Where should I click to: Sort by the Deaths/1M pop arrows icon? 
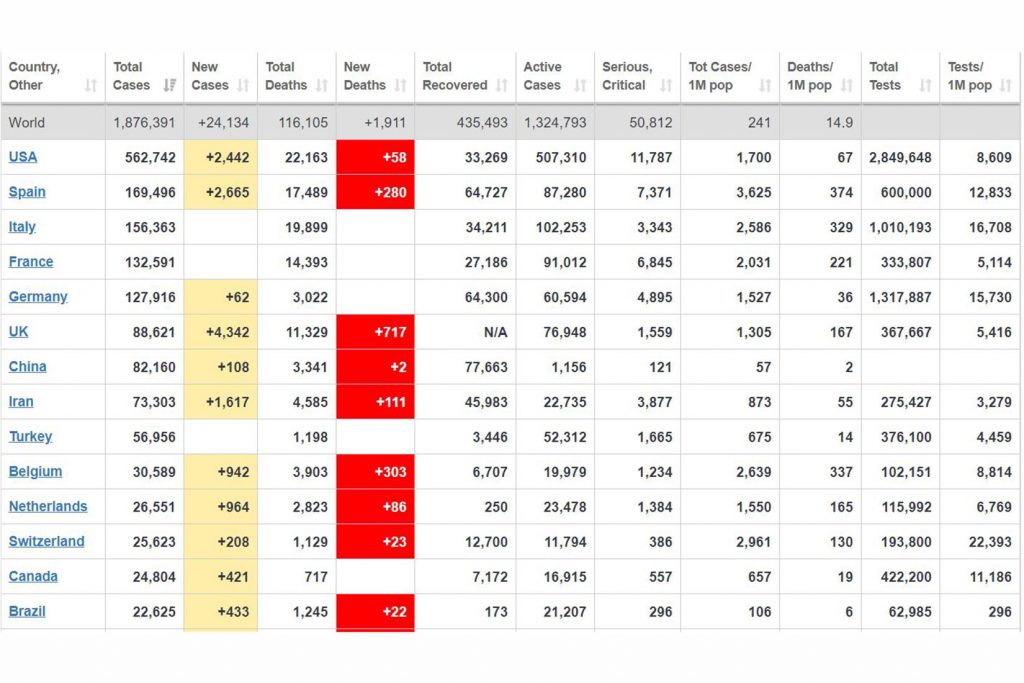coord(847,85)
